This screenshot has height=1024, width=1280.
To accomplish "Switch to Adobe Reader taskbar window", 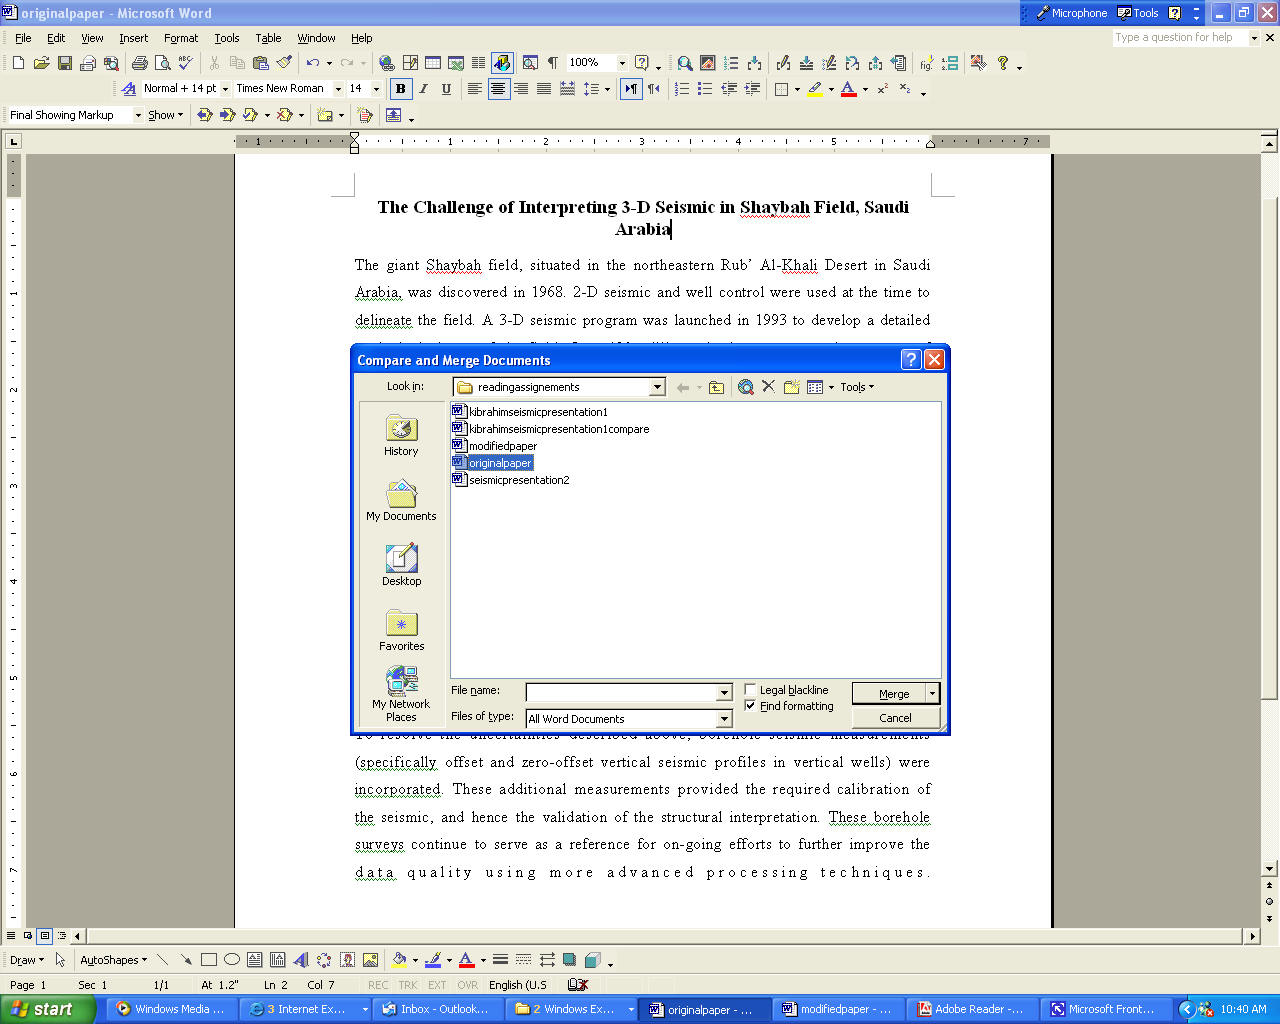I will 971,1009.
